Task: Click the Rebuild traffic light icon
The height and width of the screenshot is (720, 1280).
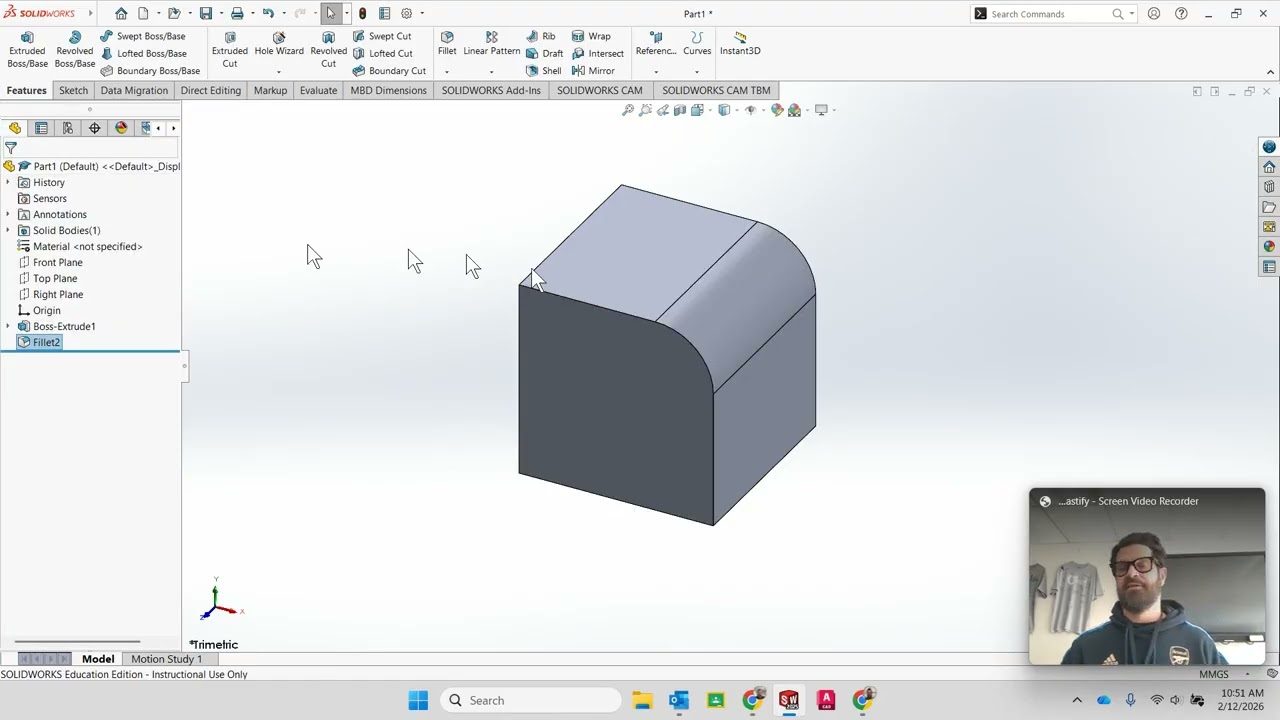Action: 362,14
